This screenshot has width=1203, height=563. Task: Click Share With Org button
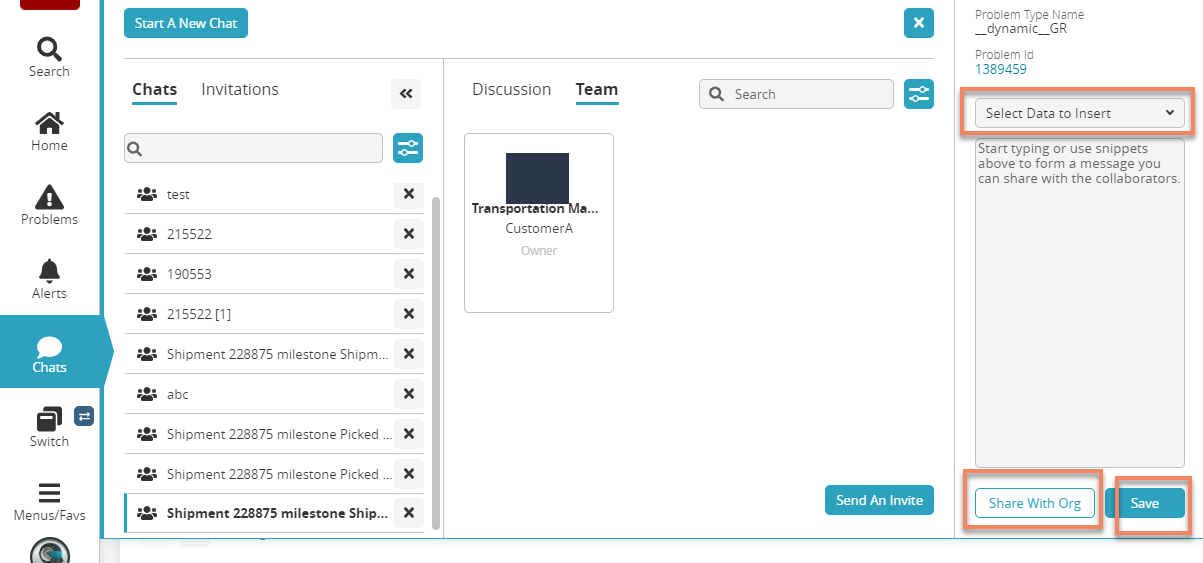tap(1034, 503)
